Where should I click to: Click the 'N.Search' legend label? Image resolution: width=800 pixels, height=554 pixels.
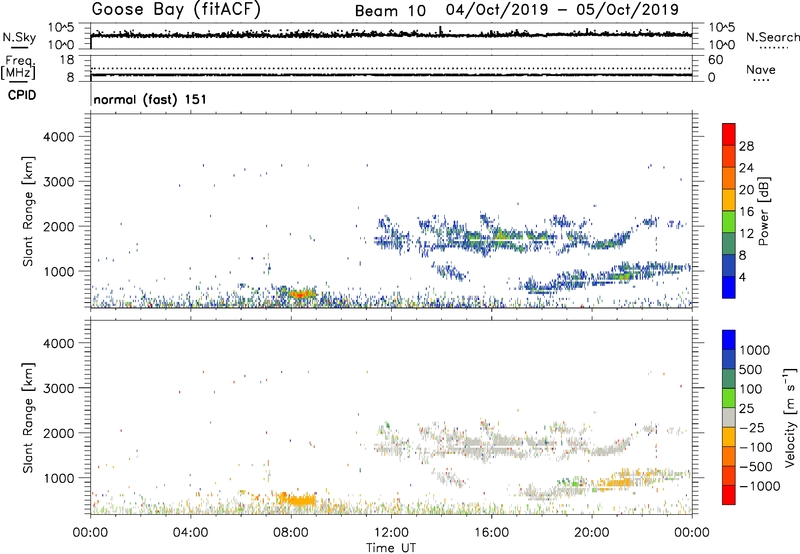772,37
